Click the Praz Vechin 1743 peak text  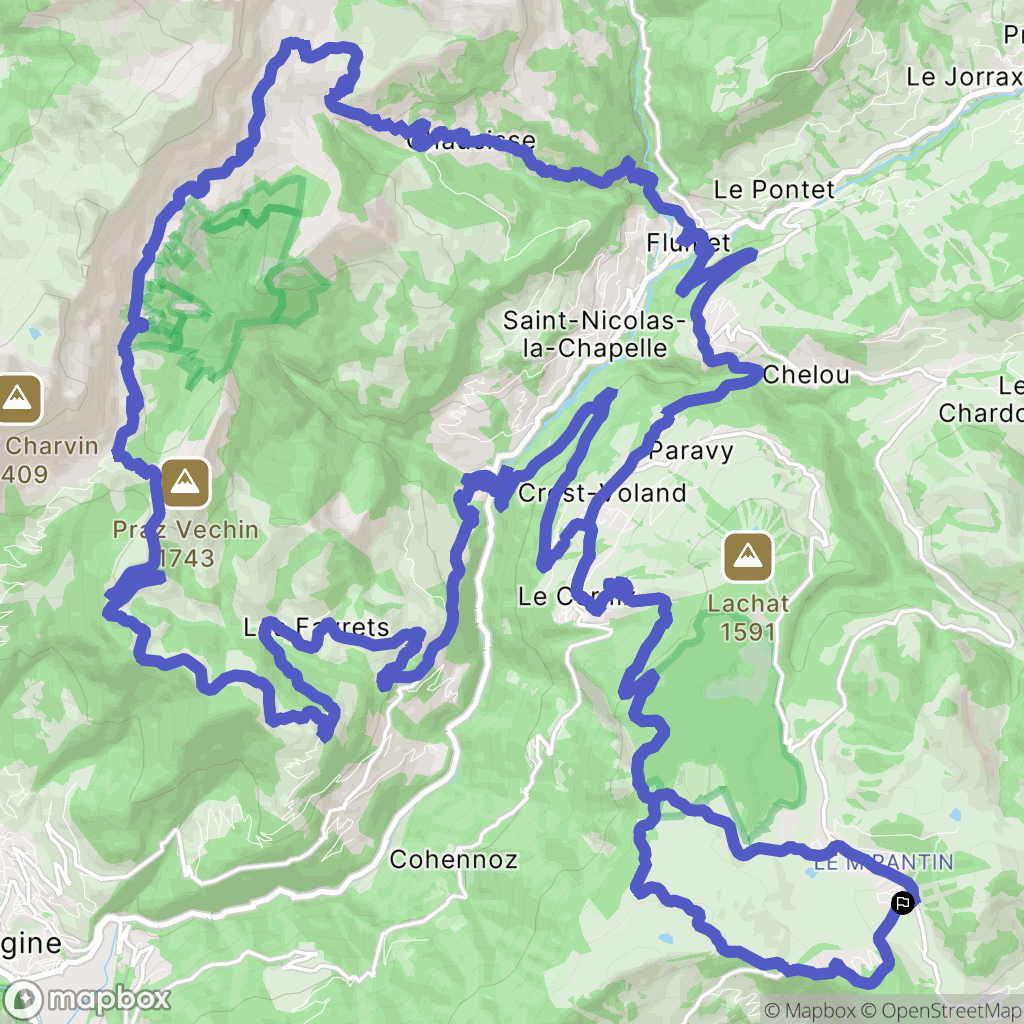coord(185,543)
